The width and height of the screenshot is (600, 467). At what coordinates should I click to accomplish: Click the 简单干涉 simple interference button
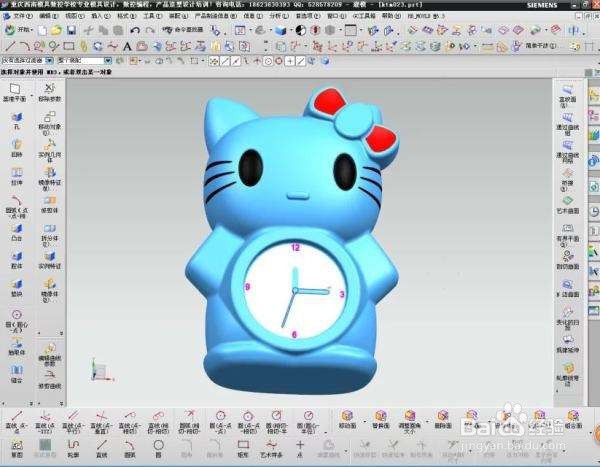(x=535, y=46)
